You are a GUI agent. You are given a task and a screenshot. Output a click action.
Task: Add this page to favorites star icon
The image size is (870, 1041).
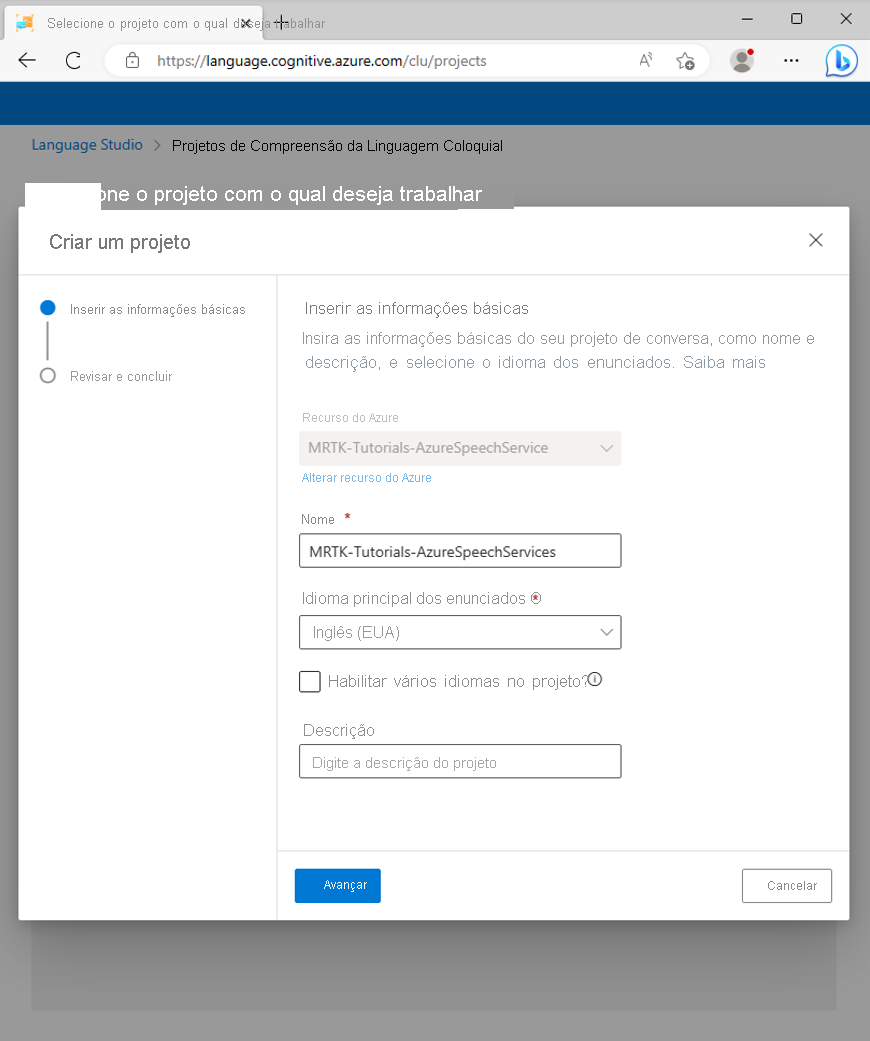click(x=685, y=60)
